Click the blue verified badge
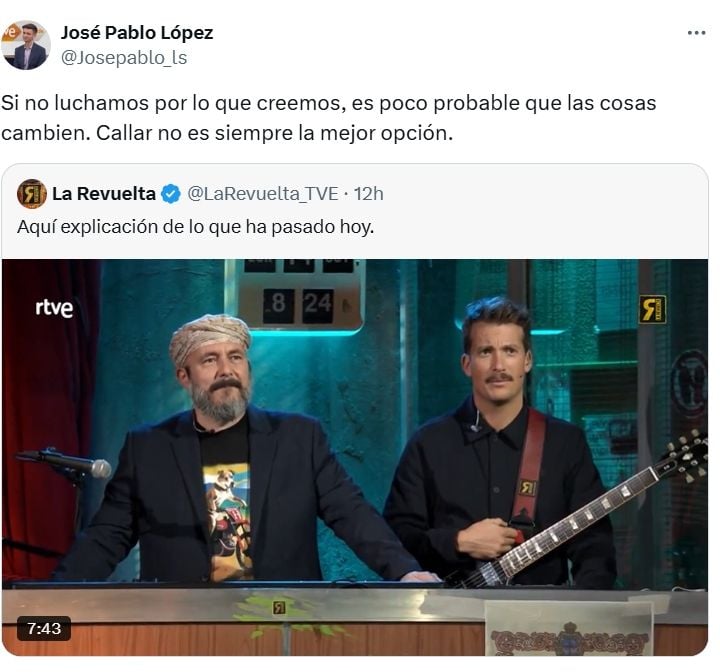 [x=171, y=194]
